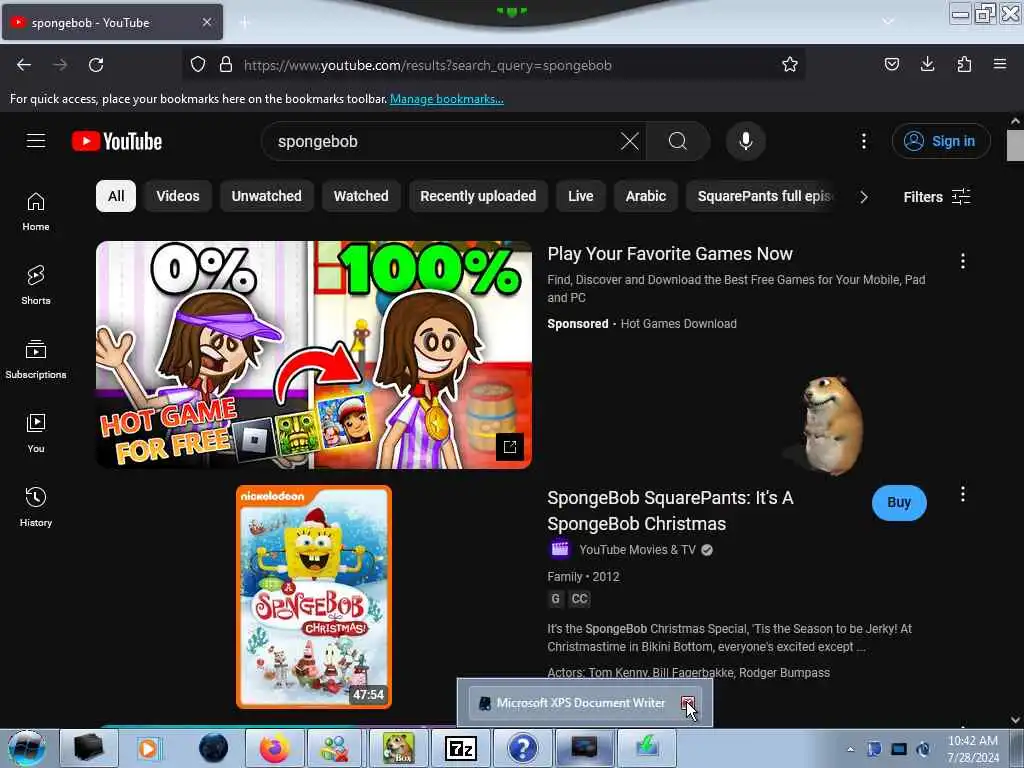Image resolution: width=1024 pixels, height=768 pixels.
Task: Click the browser address bar URL
Action: click(x=428, y=65)
